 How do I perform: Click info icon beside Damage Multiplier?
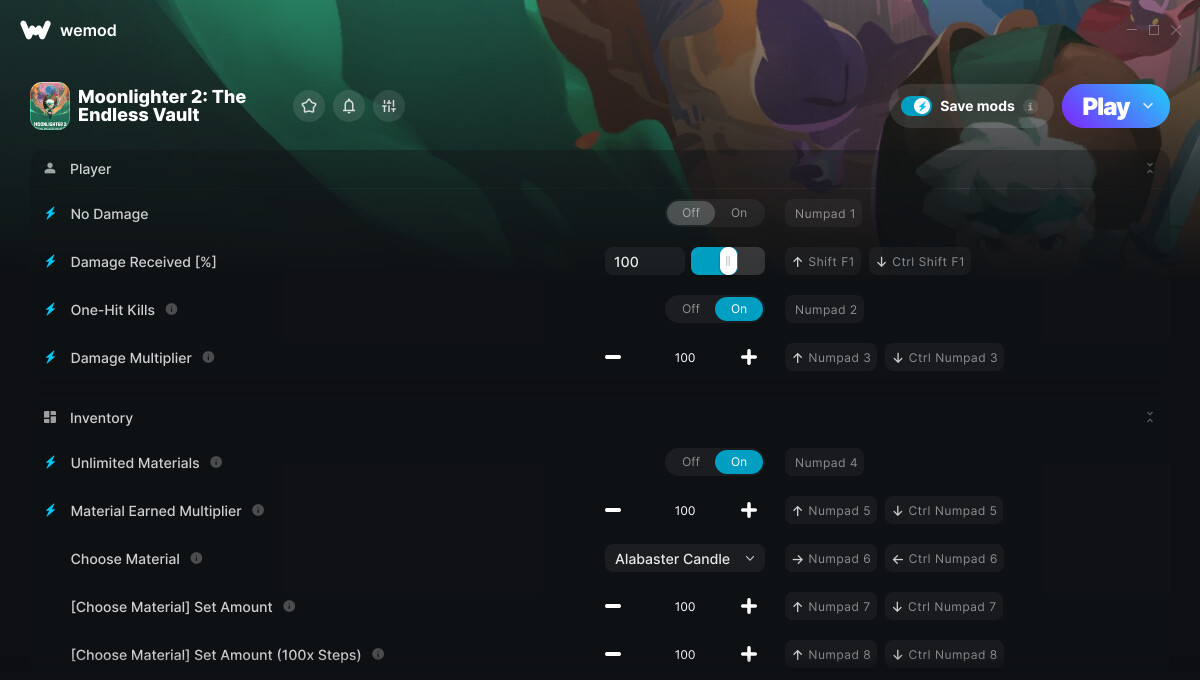click(208, 357)
